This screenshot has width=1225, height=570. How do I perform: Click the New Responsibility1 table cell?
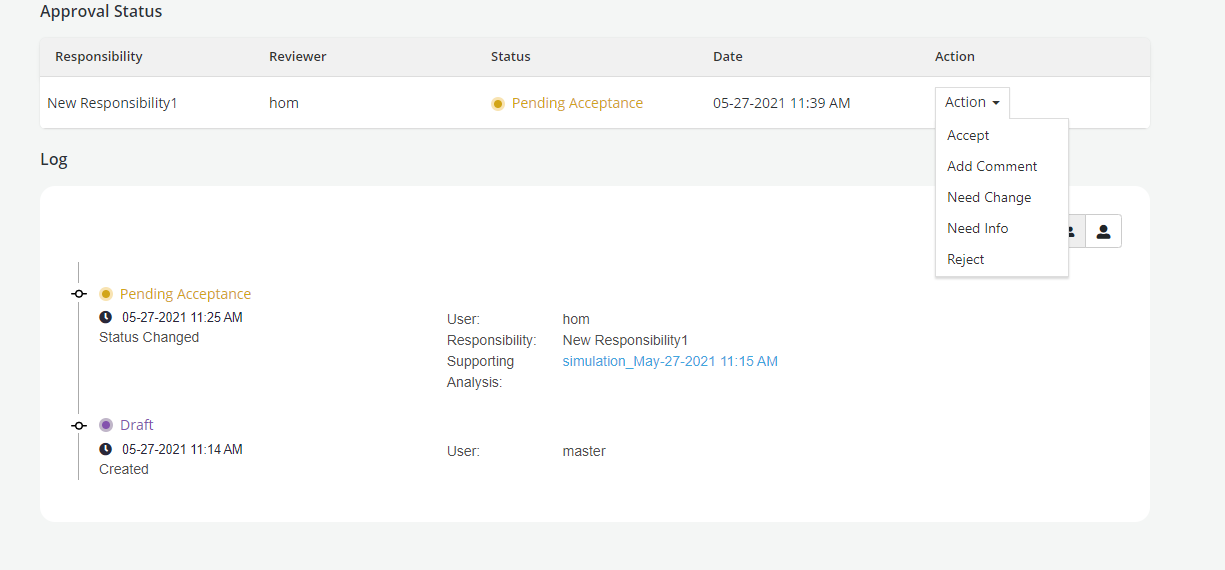pos(112,103)
